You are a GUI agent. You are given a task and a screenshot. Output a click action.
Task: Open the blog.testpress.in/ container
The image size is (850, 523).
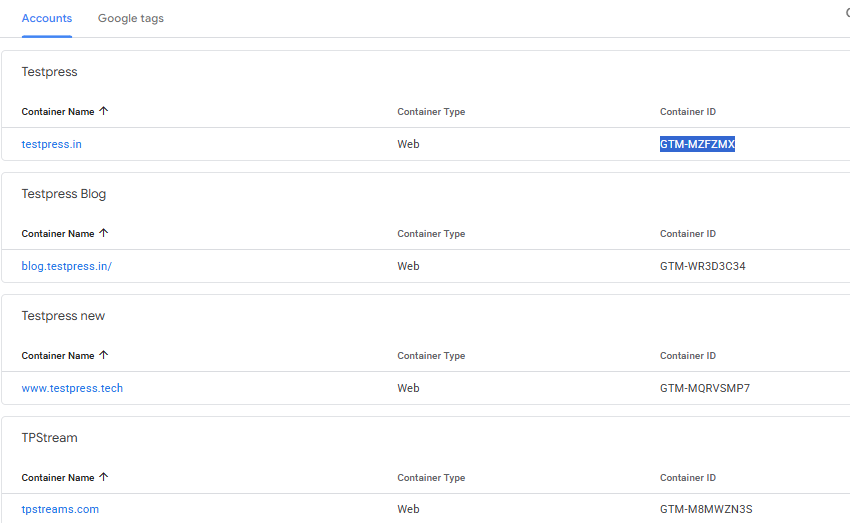pos(74,266)
